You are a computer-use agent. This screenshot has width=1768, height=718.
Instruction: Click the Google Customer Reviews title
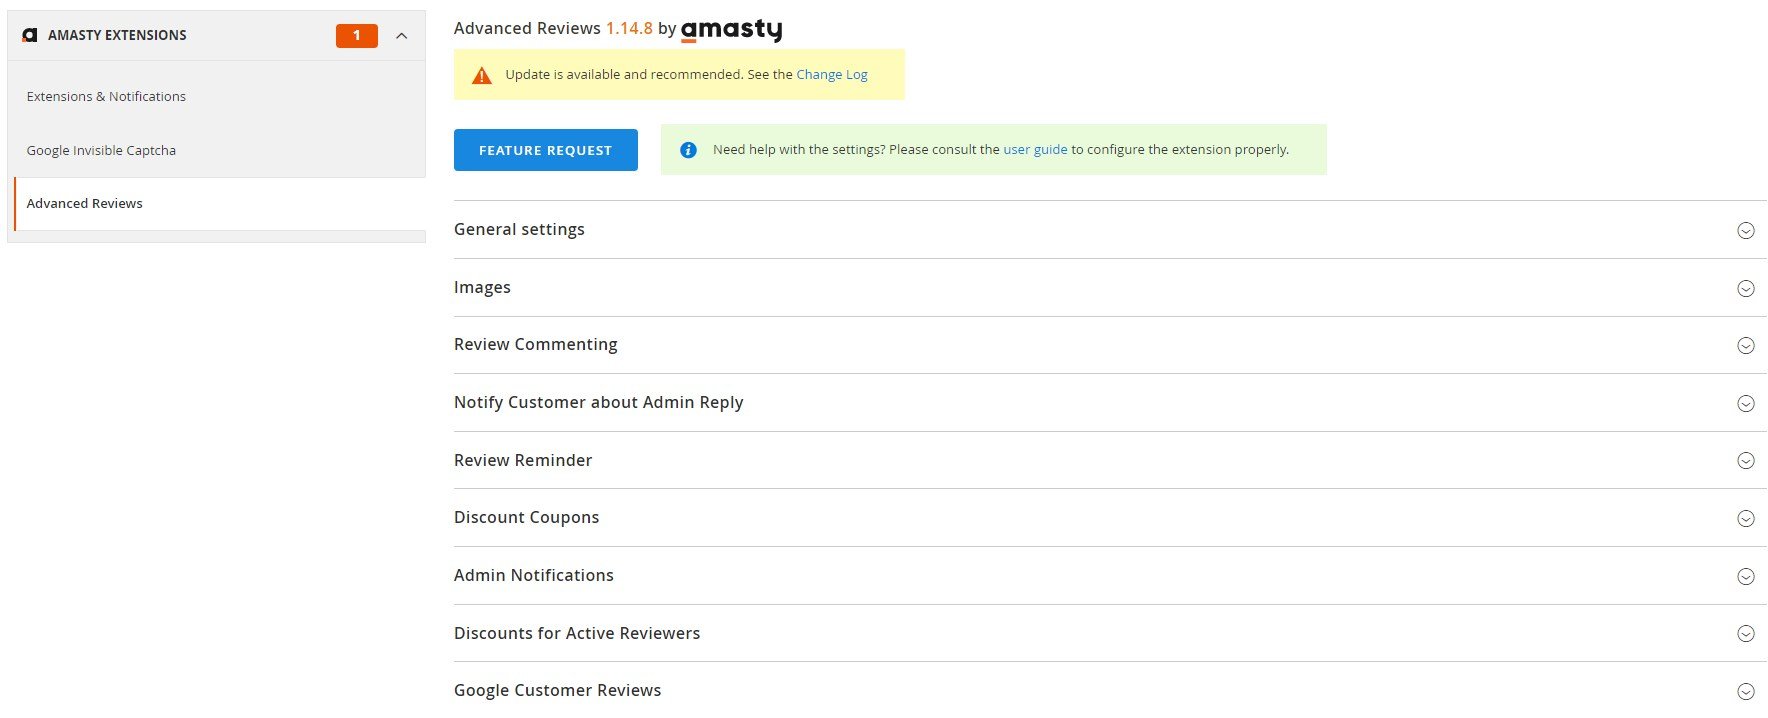click(x=557, y=690)
